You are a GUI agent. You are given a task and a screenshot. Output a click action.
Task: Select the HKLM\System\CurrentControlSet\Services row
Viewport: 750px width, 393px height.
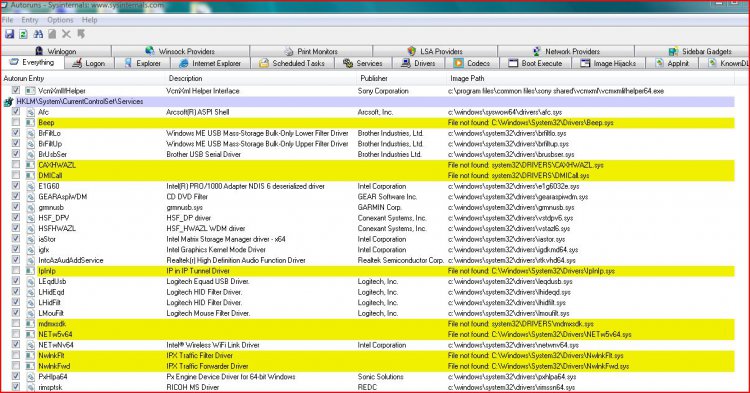[x=368, y=101]
